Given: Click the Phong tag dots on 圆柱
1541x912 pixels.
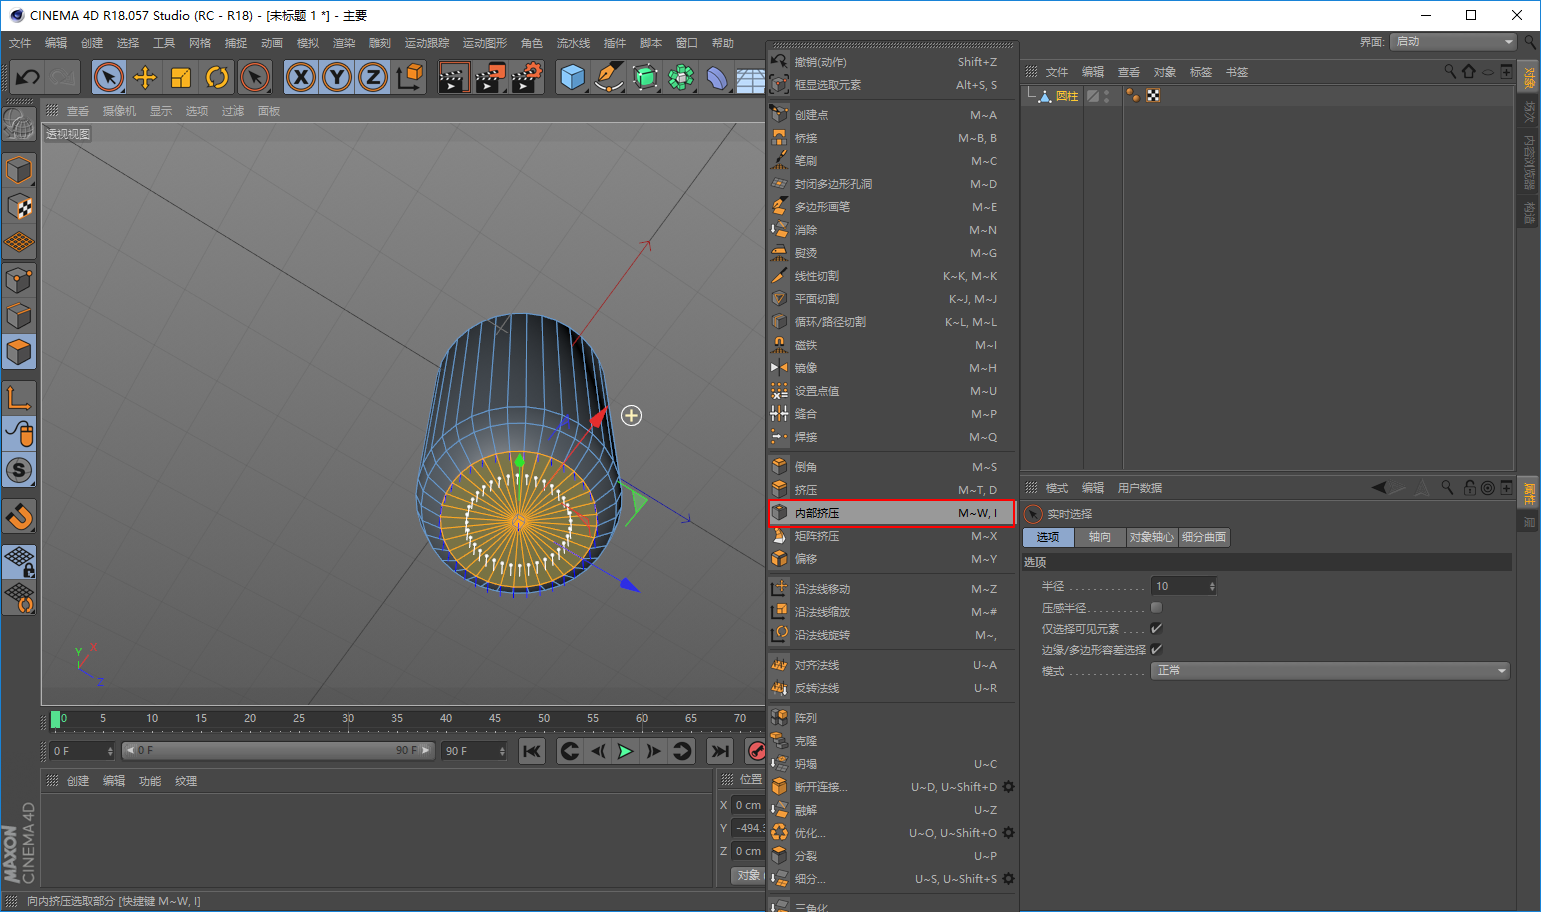Looking at the screenshot, I should [x=1133, y=96].
